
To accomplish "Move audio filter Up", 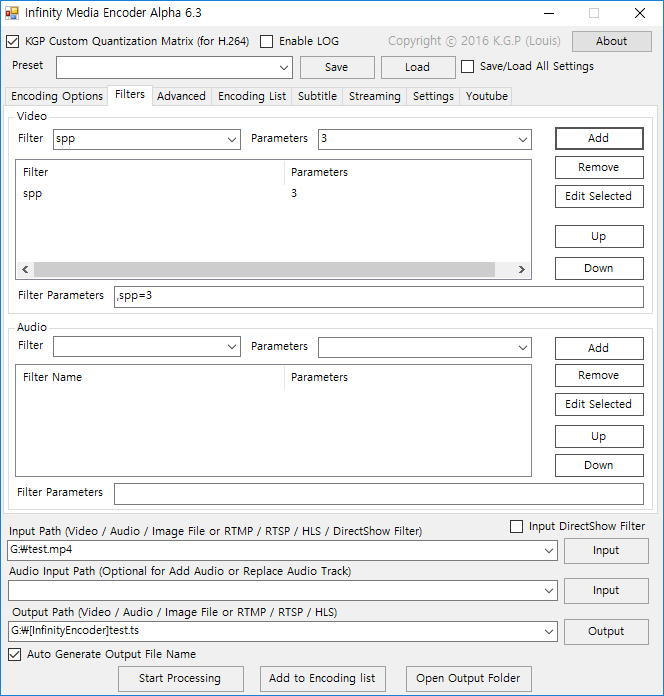I will 599,436.
